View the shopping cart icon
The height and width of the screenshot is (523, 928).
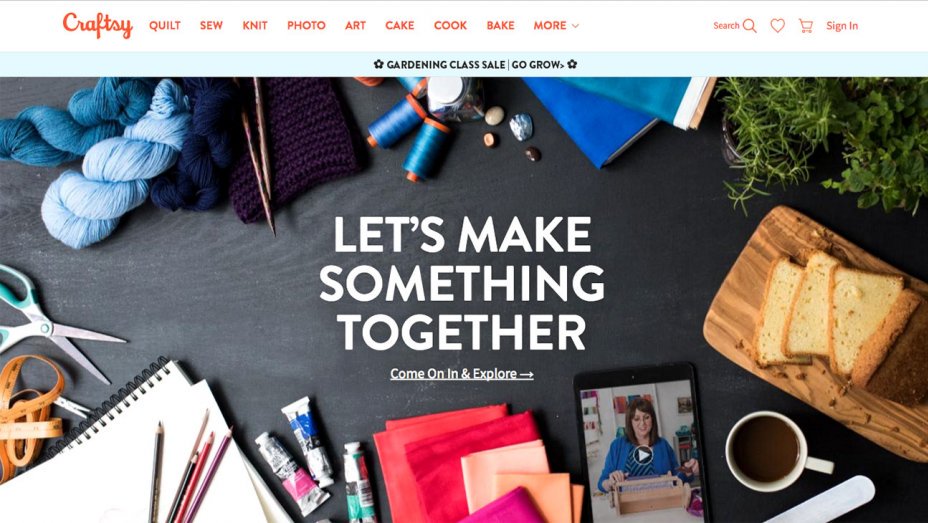(805, 25)
